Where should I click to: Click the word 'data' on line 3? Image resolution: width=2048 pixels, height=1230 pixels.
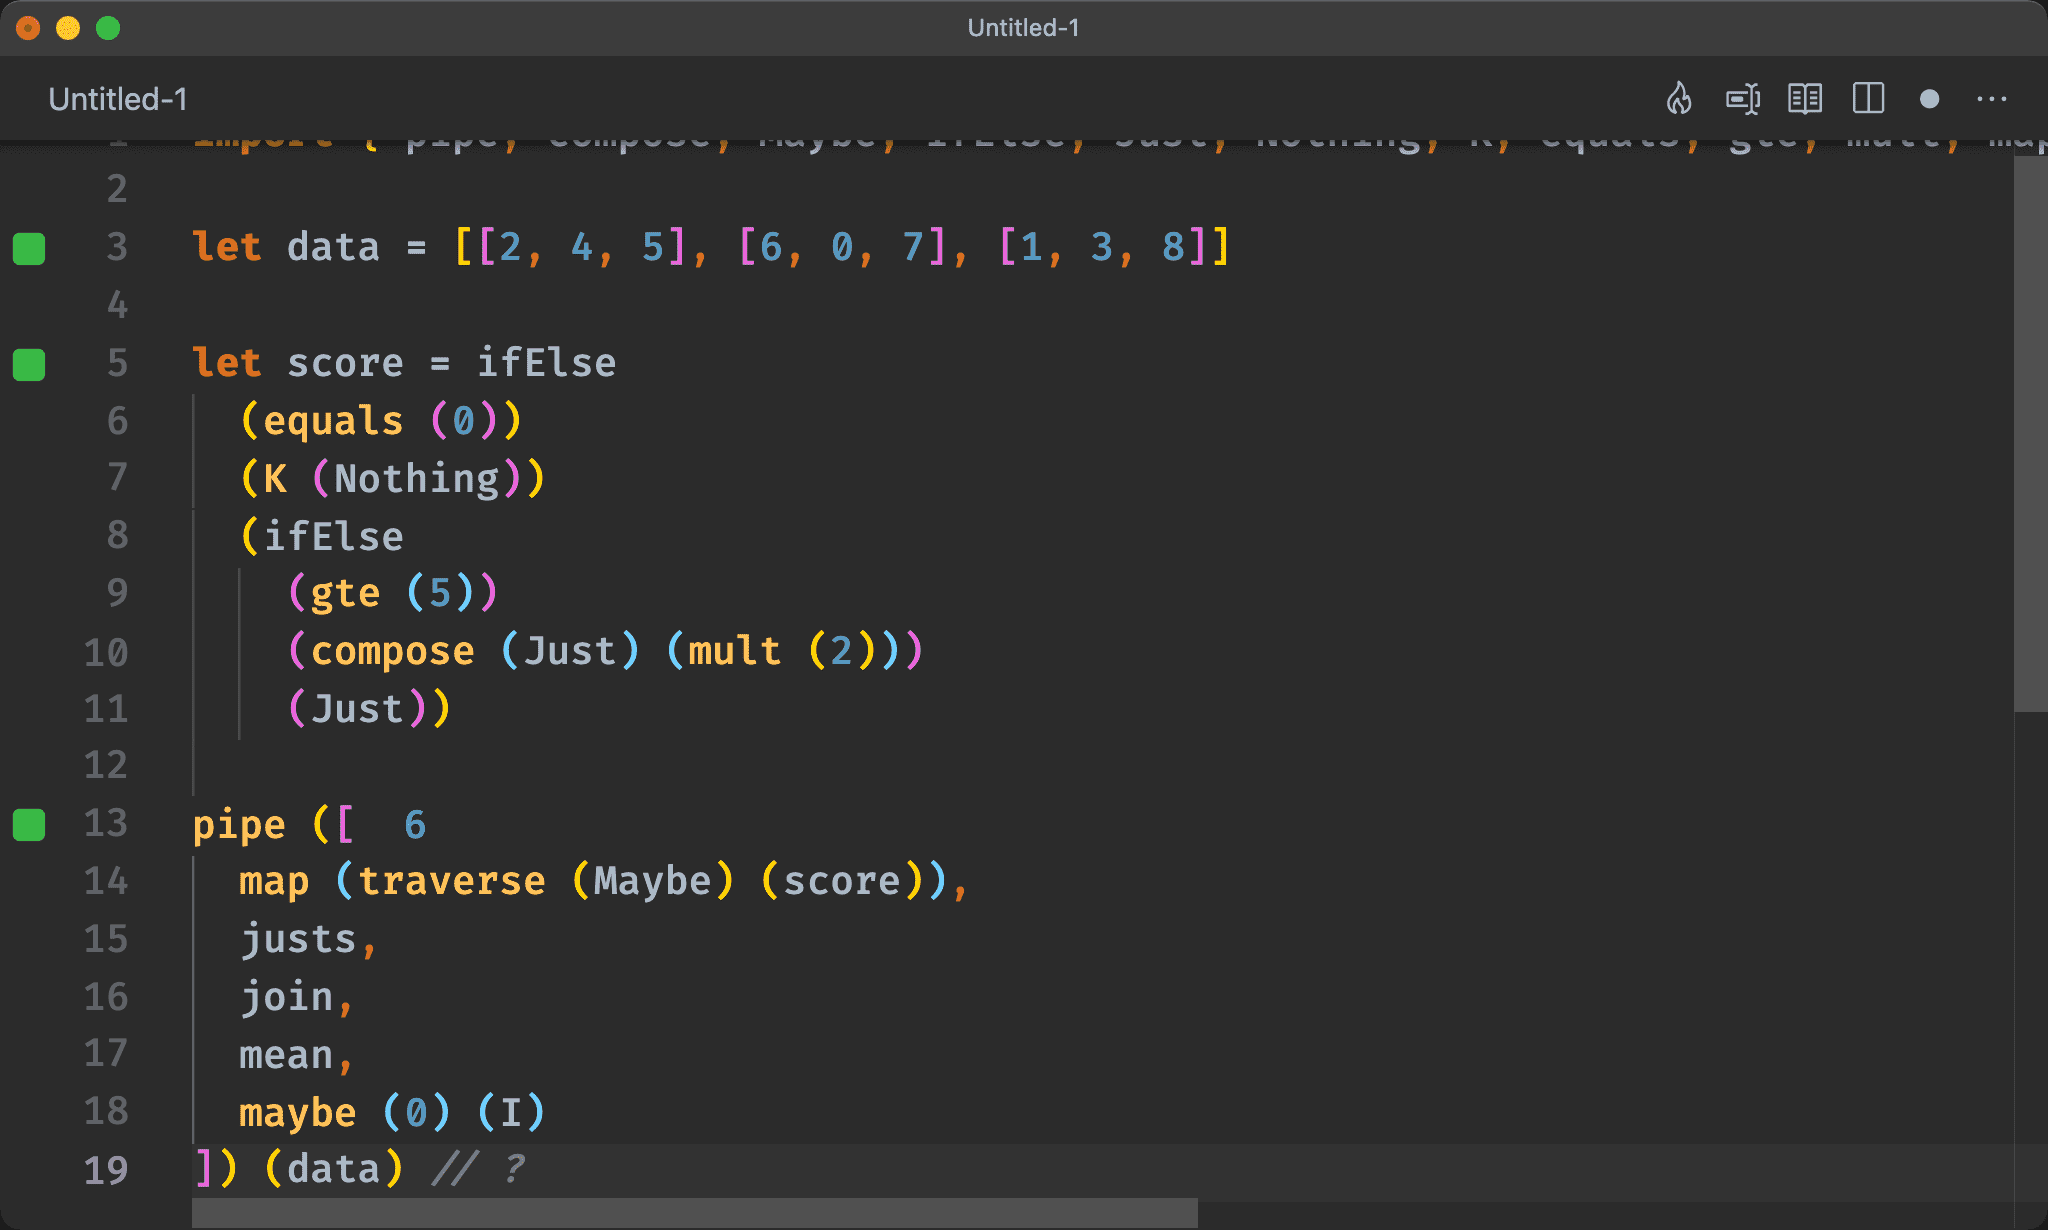333,247
